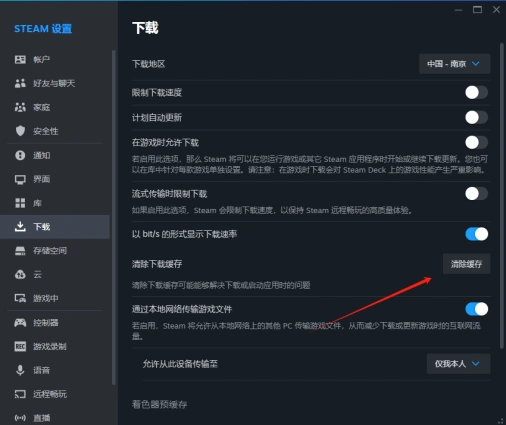
Task: Open 帐户 settings section
Action: [55, 59]
